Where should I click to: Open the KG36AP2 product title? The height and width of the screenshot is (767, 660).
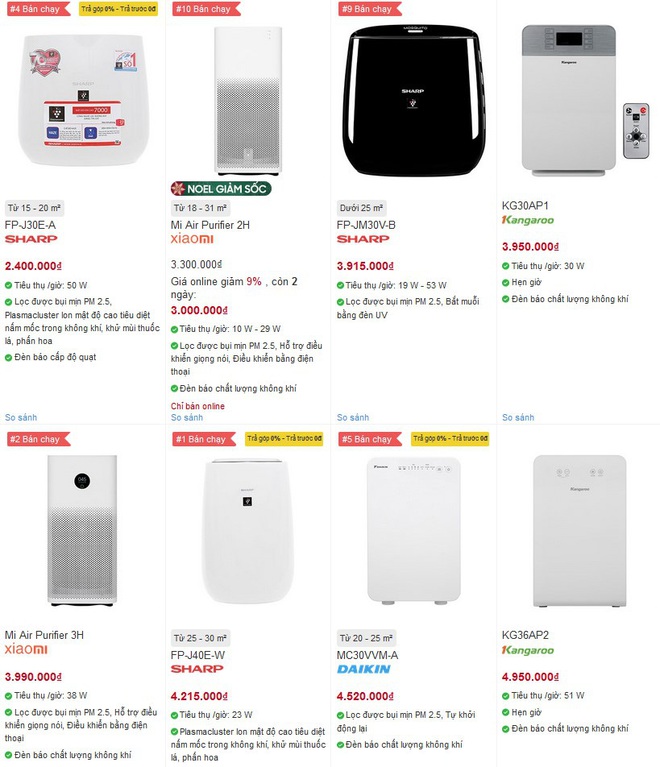tap(525, 635)
